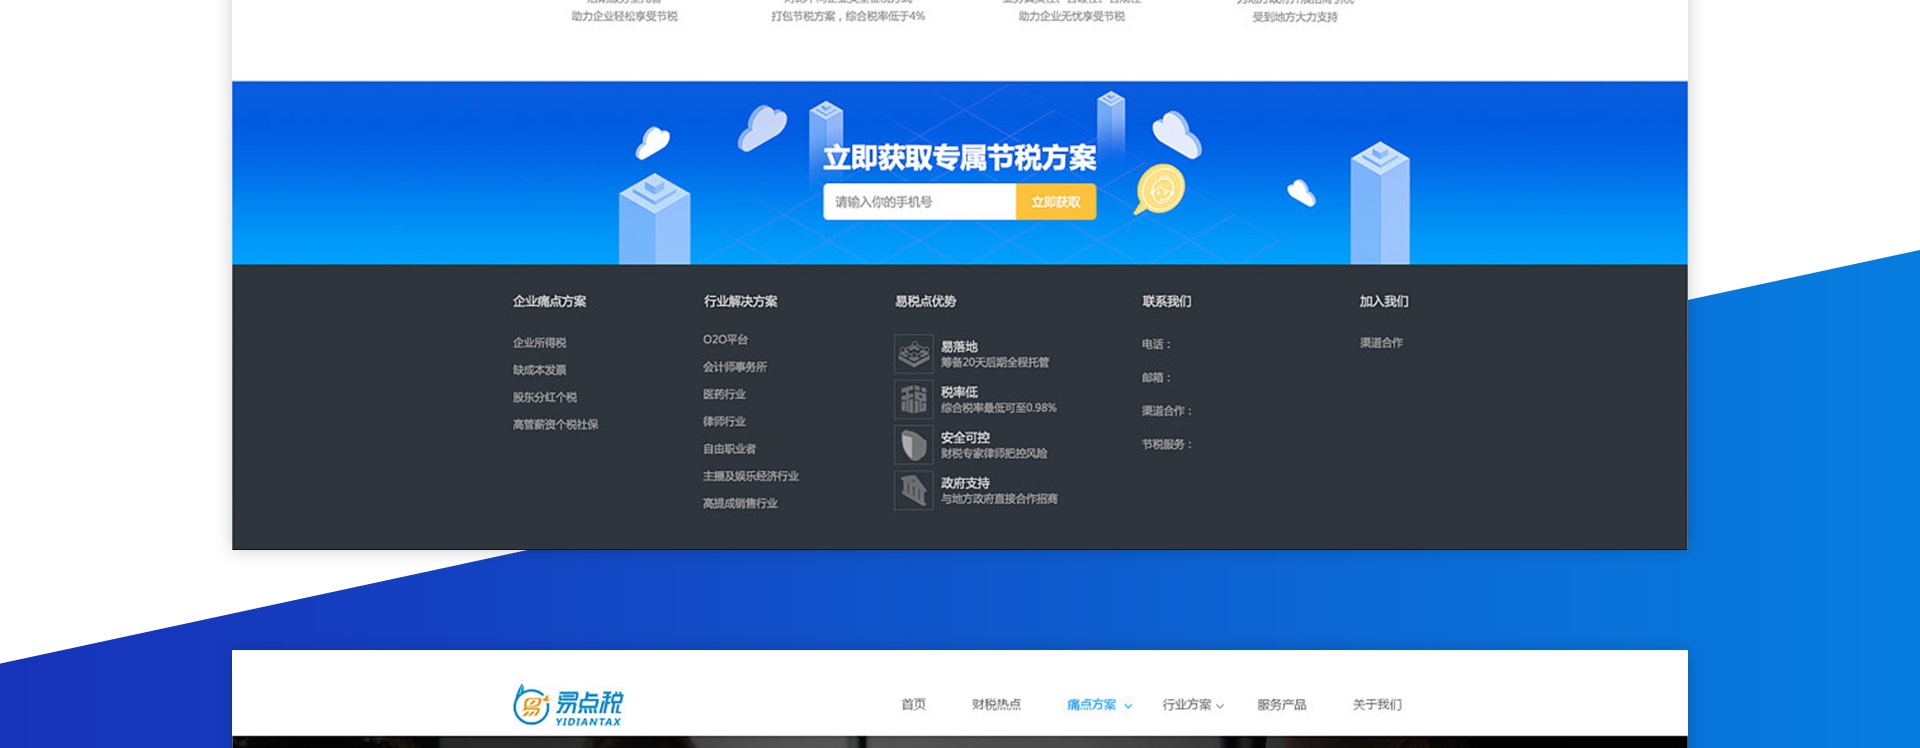
Task: Open the O2O平台 footer link
Action: 725,340
